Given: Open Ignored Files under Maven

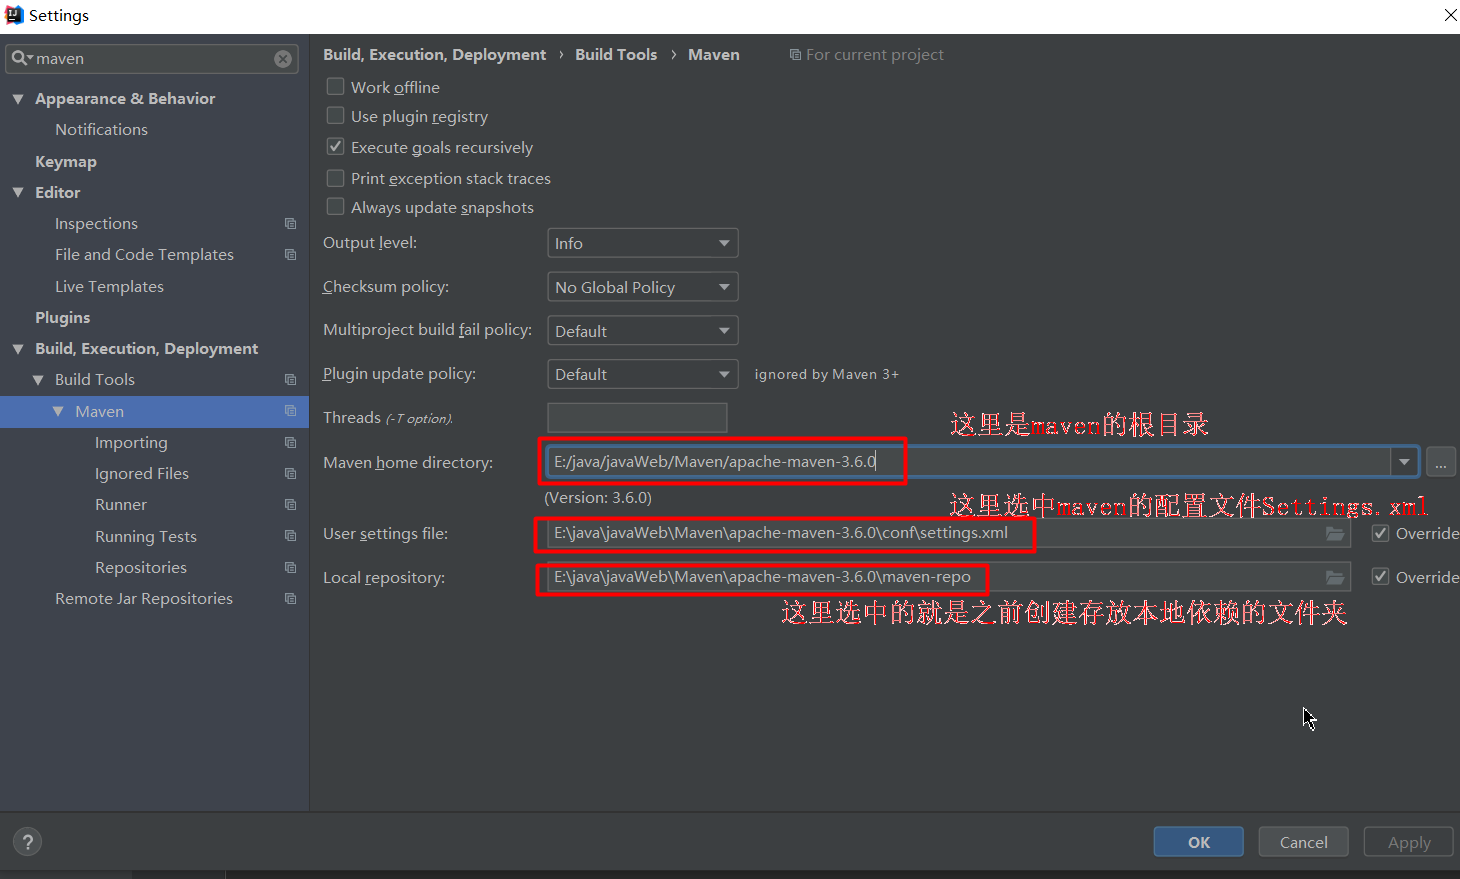Looking at the screenshot, I should pyautogui.click(x=142, y=473).
